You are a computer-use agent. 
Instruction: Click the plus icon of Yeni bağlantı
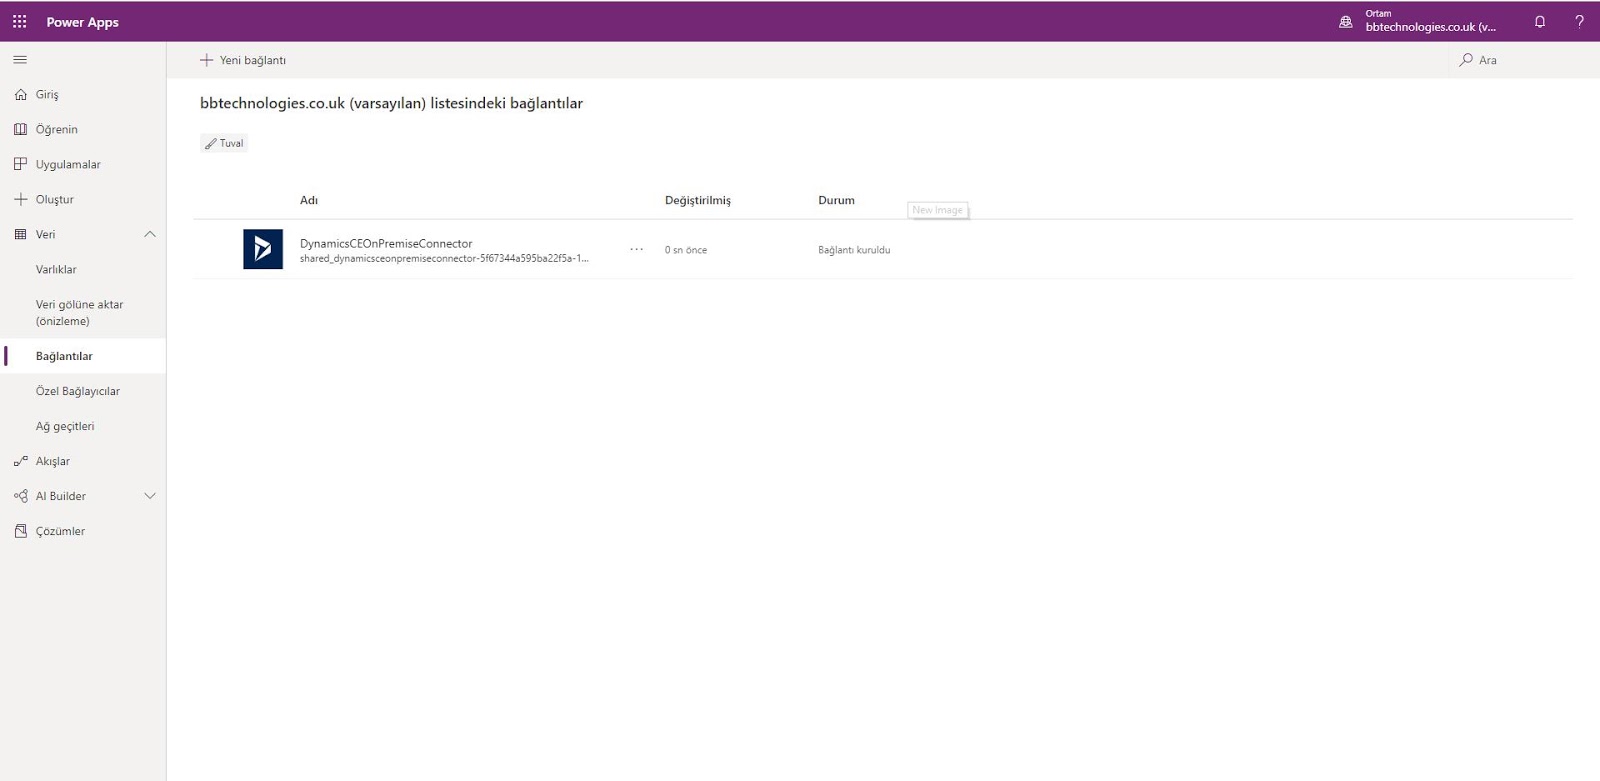[x=206, y=60]
